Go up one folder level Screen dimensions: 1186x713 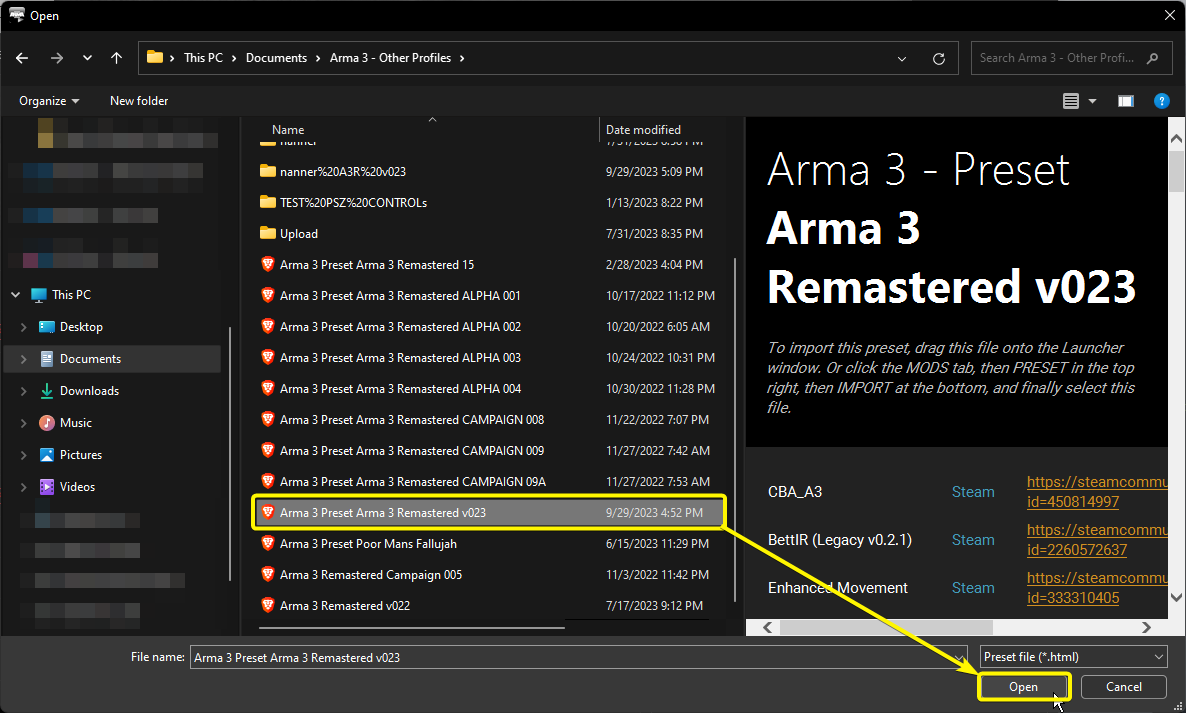tap(116, 58)
